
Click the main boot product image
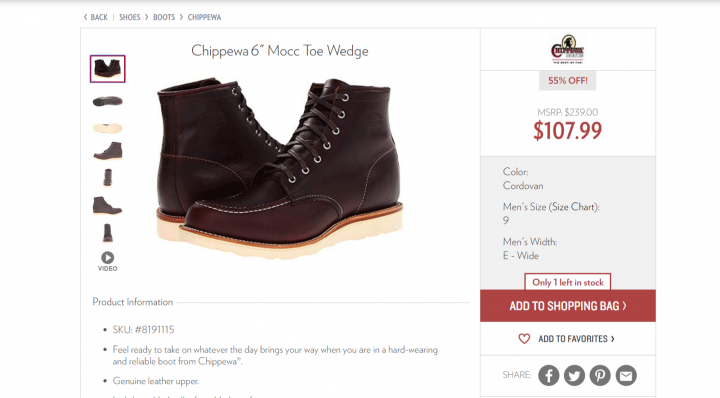[x=280, y=168]
